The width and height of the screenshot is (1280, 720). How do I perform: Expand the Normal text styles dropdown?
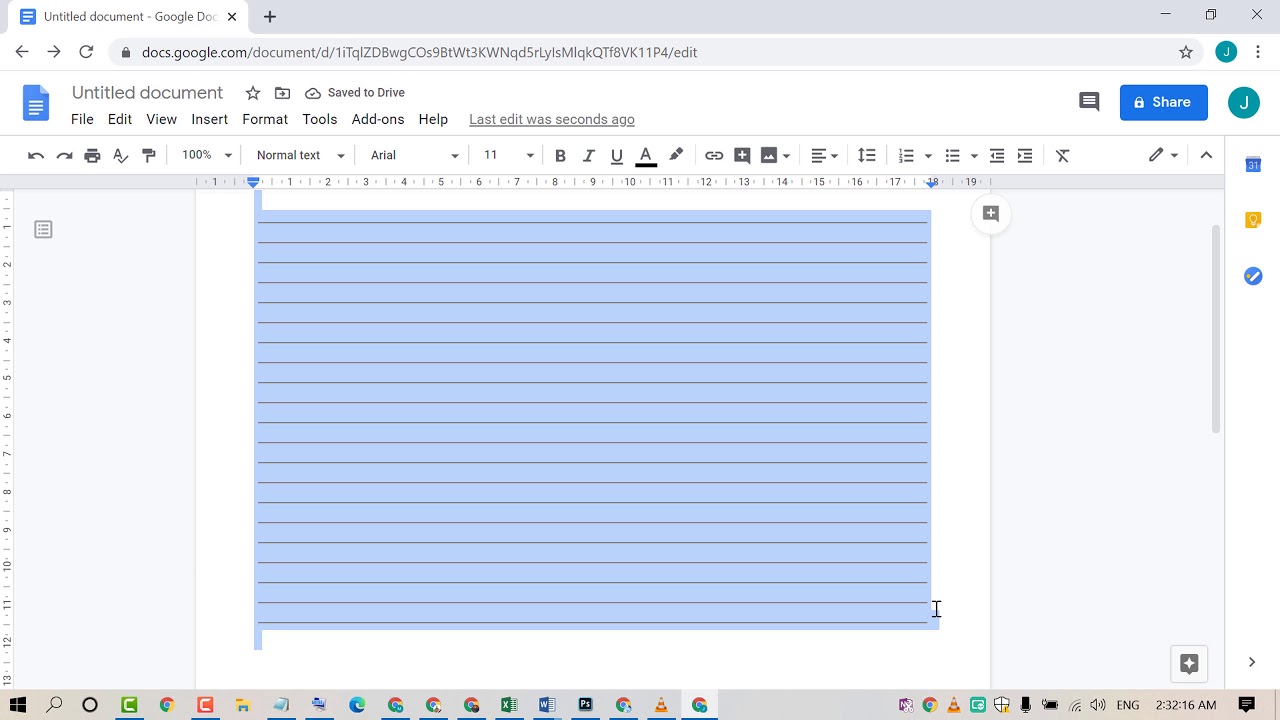[x=300, y=155]
